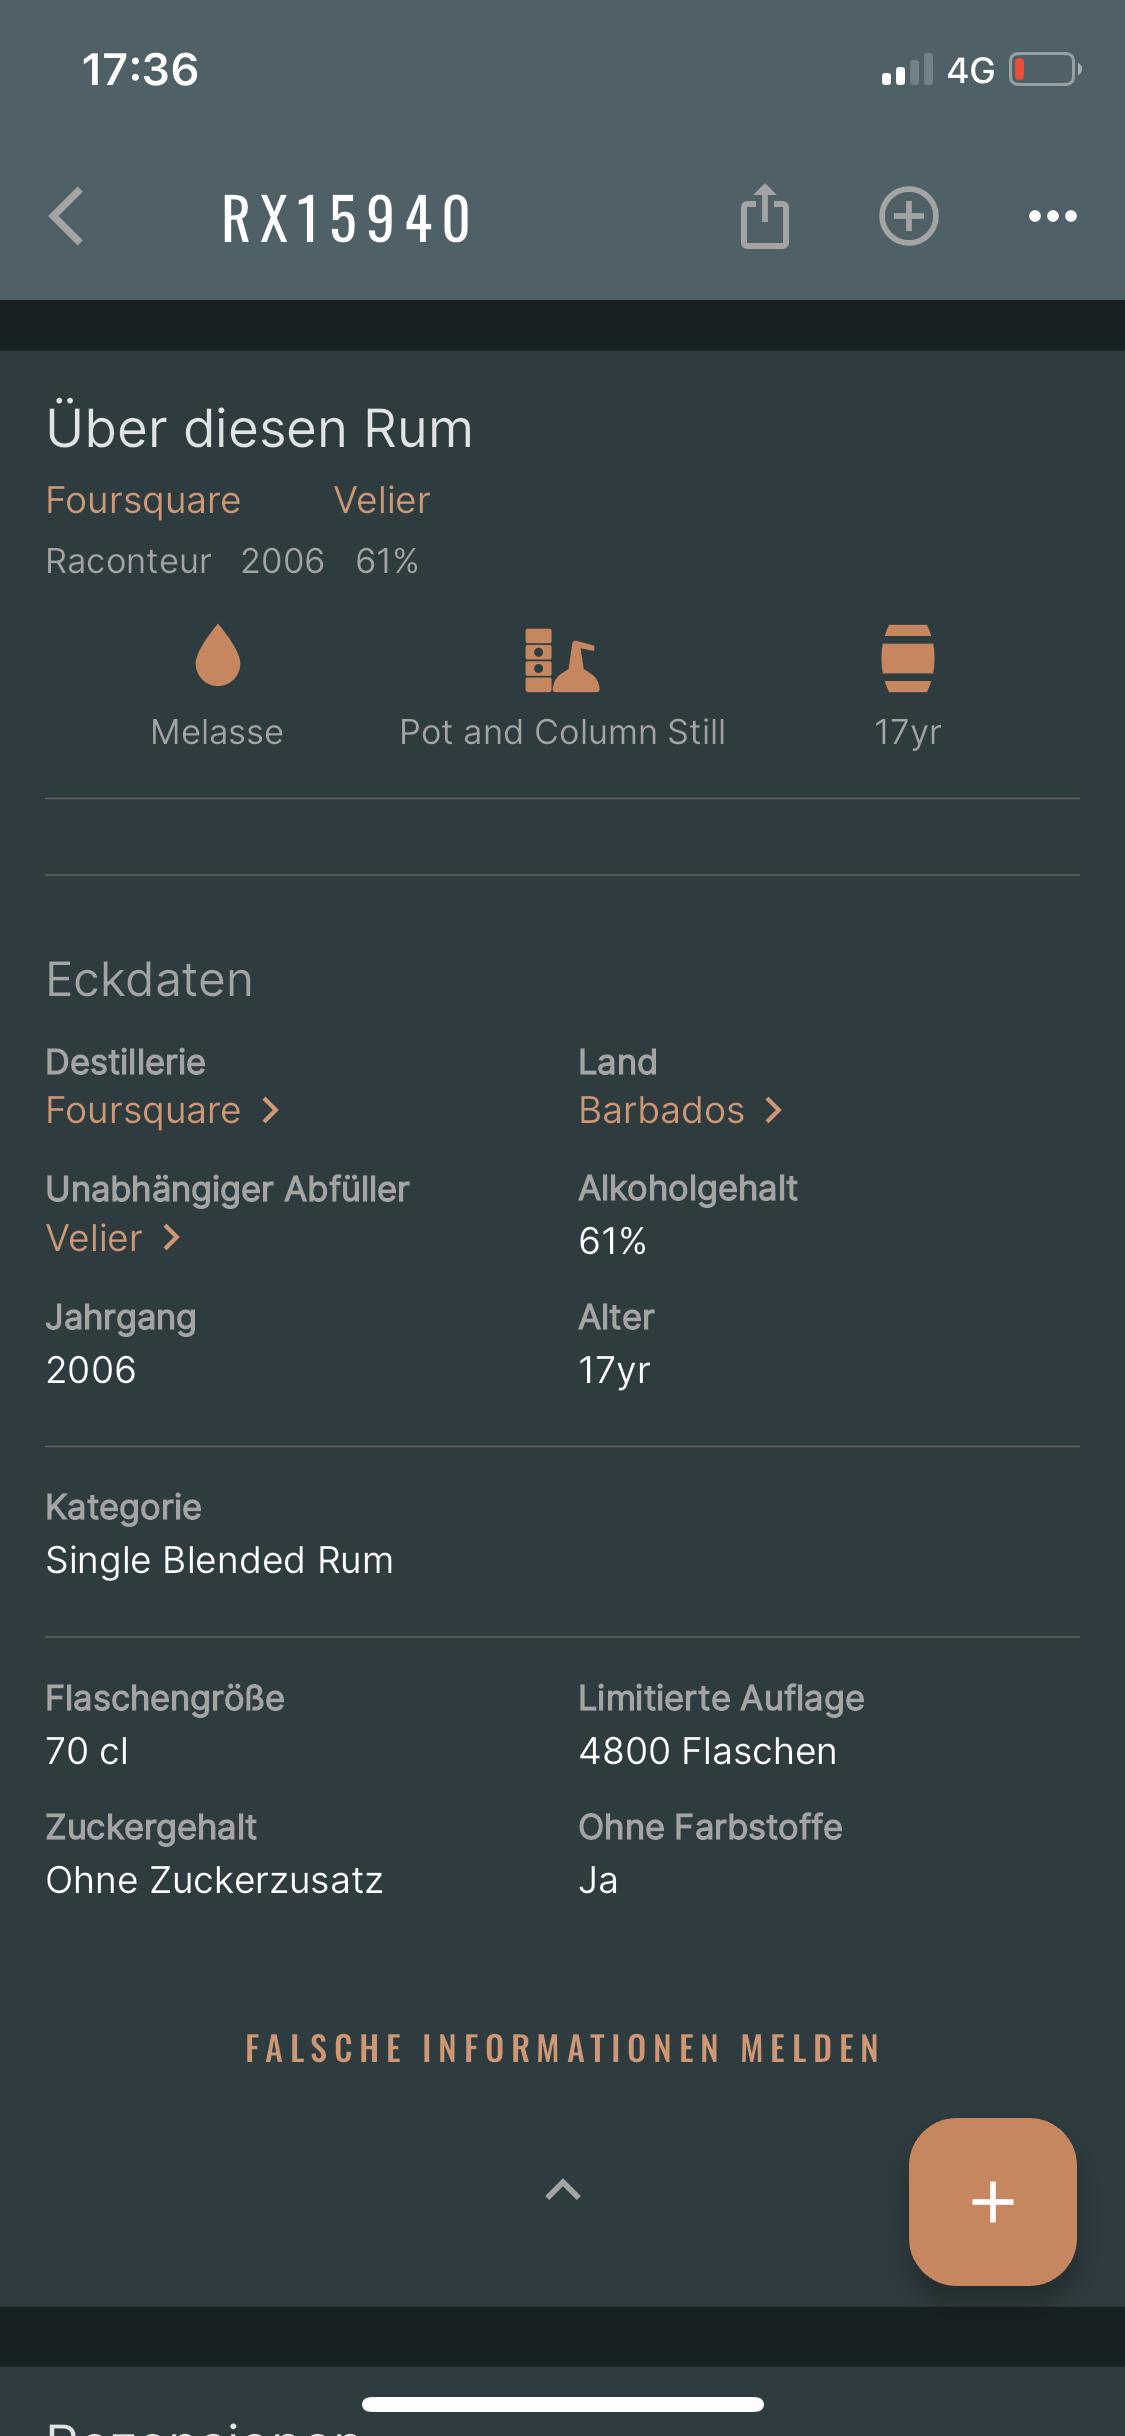
Task: Tap the RX15940 title in header
Action: 347,219
